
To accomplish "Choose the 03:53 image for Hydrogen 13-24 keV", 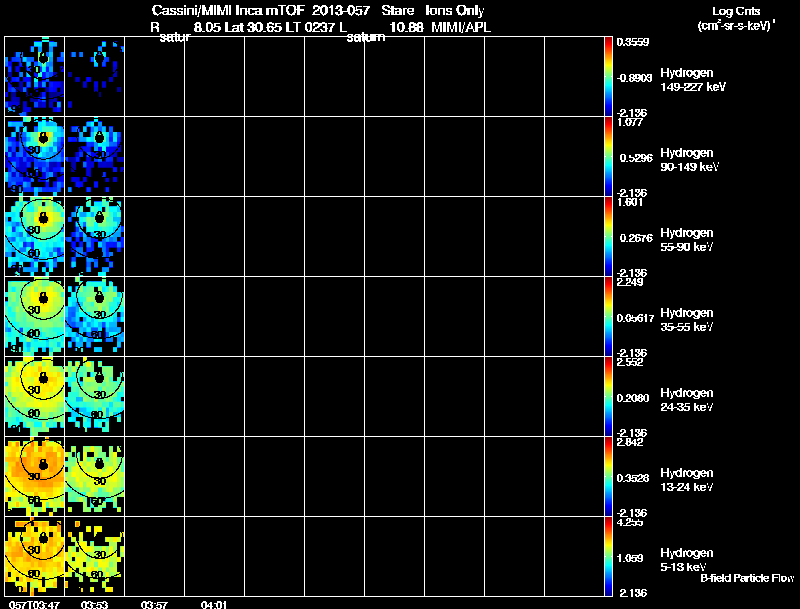I will [94, 477].
